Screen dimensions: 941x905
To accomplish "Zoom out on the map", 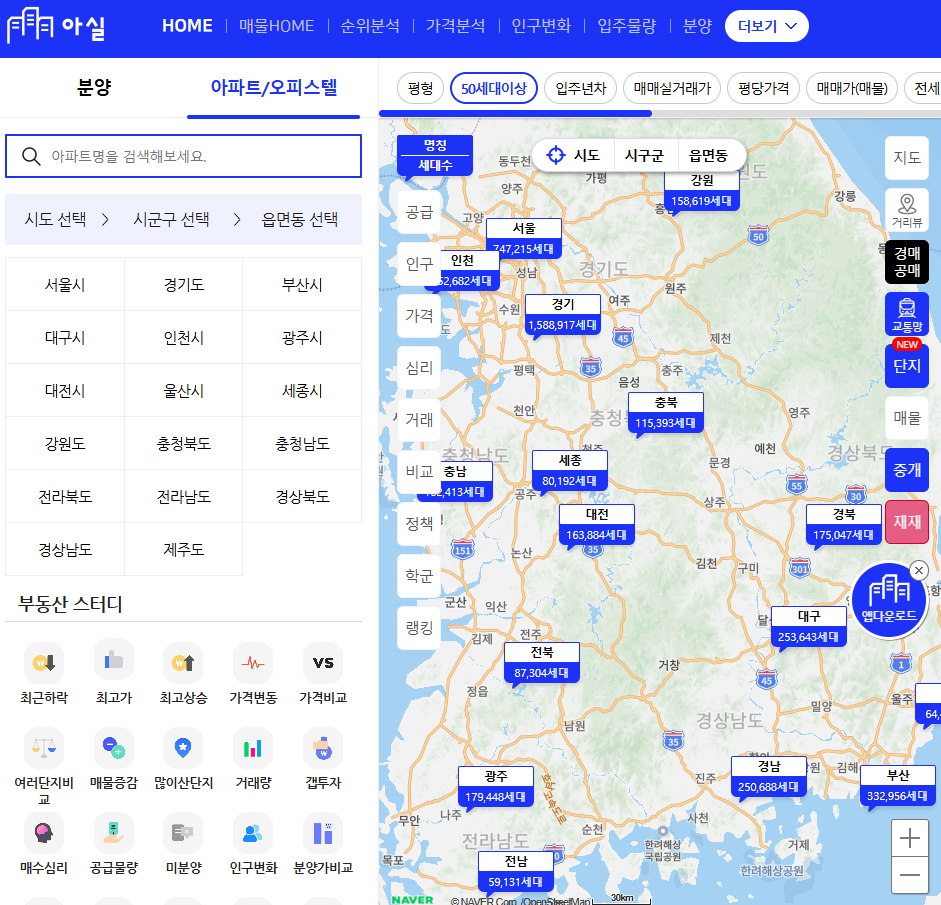I will pos(910,875).
